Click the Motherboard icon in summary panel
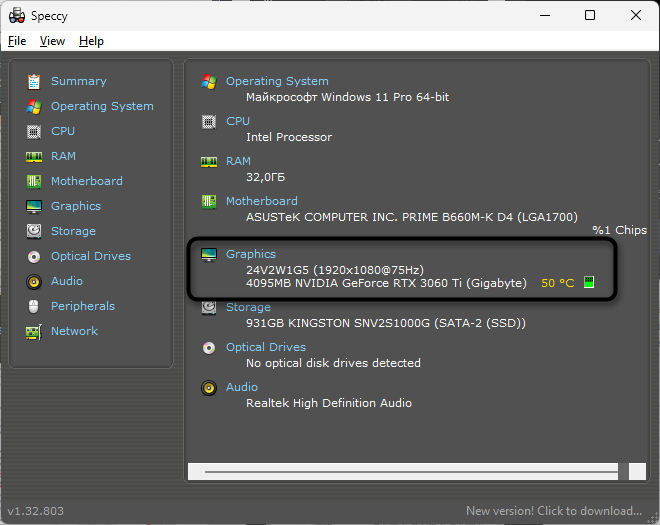660x525 pixels. tap(209, 202)
